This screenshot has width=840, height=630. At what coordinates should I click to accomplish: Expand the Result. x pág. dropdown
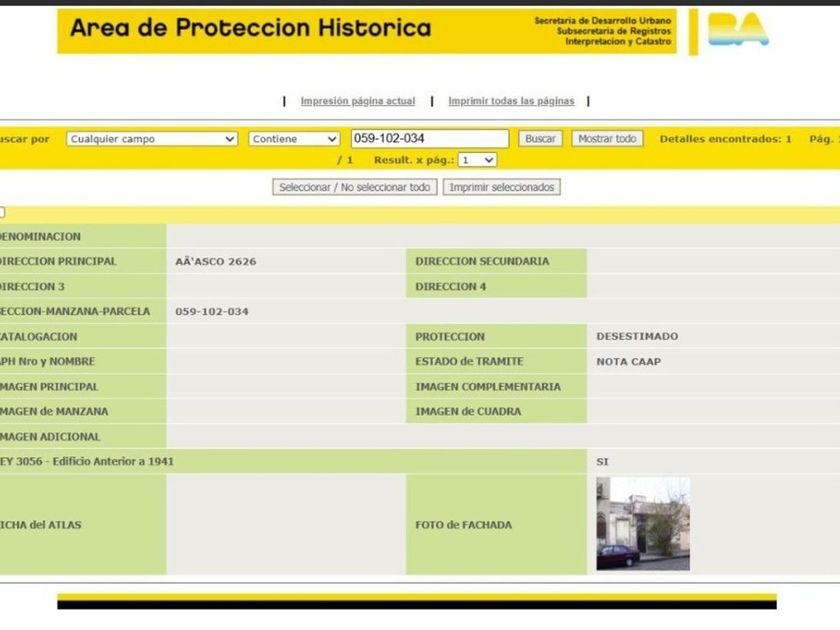pyautogui.click(x=477, y=160)
